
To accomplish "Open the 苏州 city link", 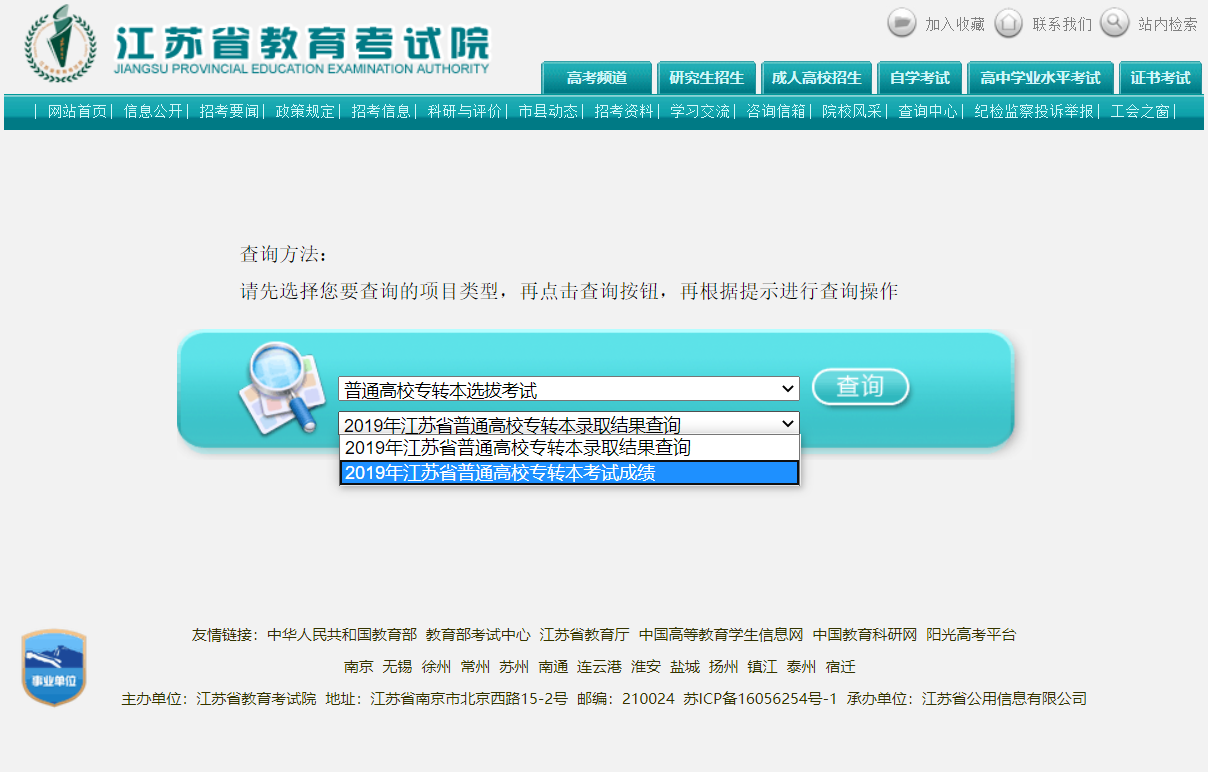I will 514,667.
